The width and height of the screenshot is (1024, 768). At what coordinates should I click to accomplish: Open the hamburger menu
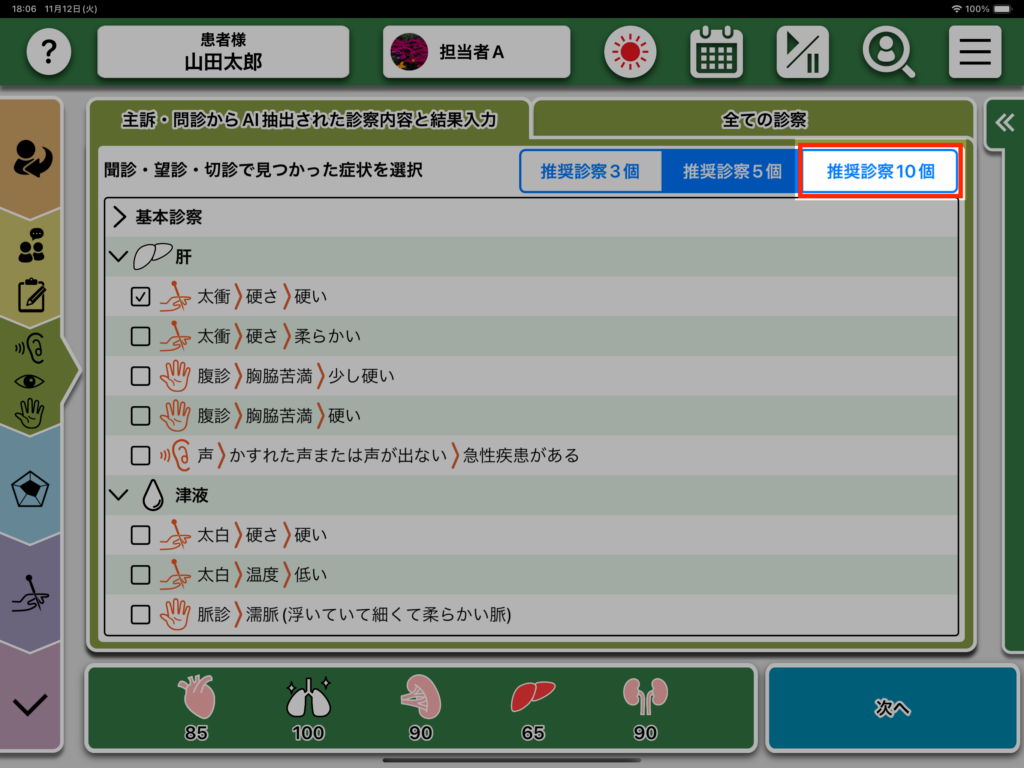pyautogui.click(x=974, y=52)
